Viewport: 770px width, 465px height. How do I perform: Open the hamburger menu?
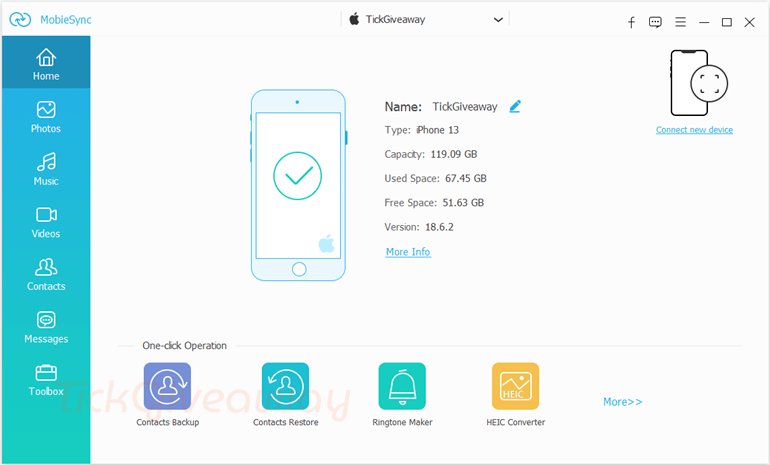click(680, 22)
